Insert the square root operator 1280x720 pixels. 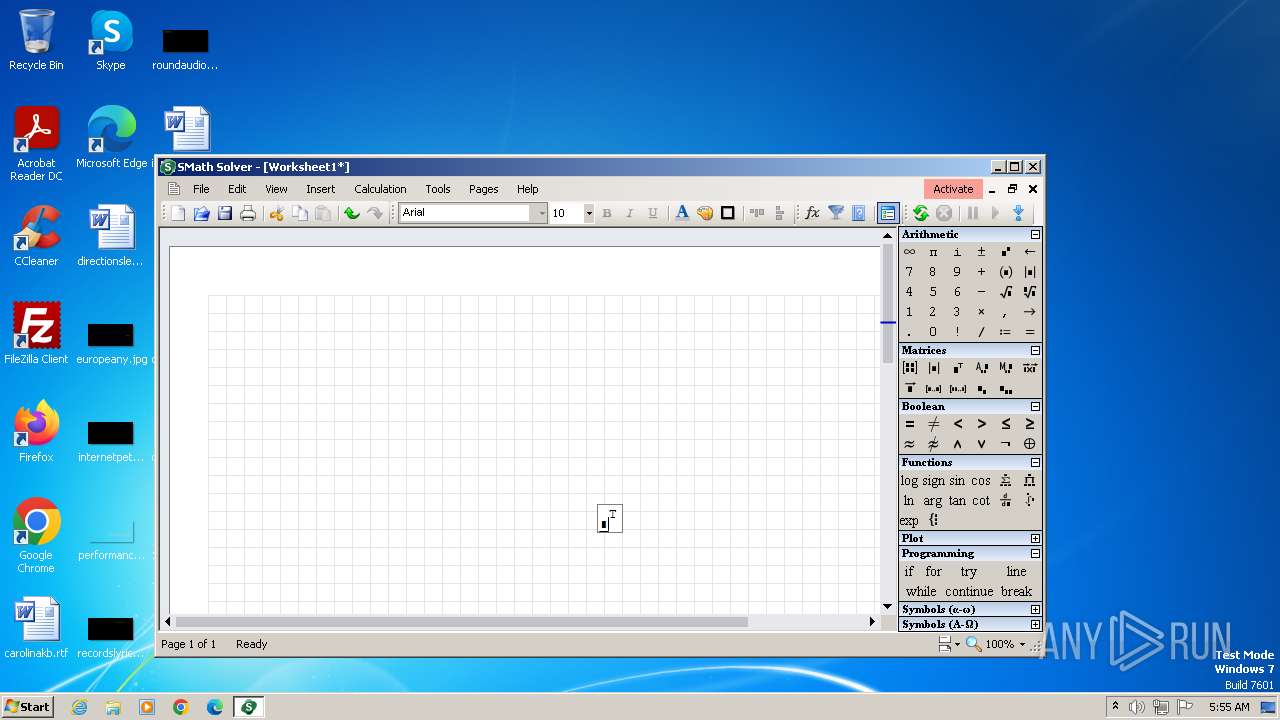1006,292
